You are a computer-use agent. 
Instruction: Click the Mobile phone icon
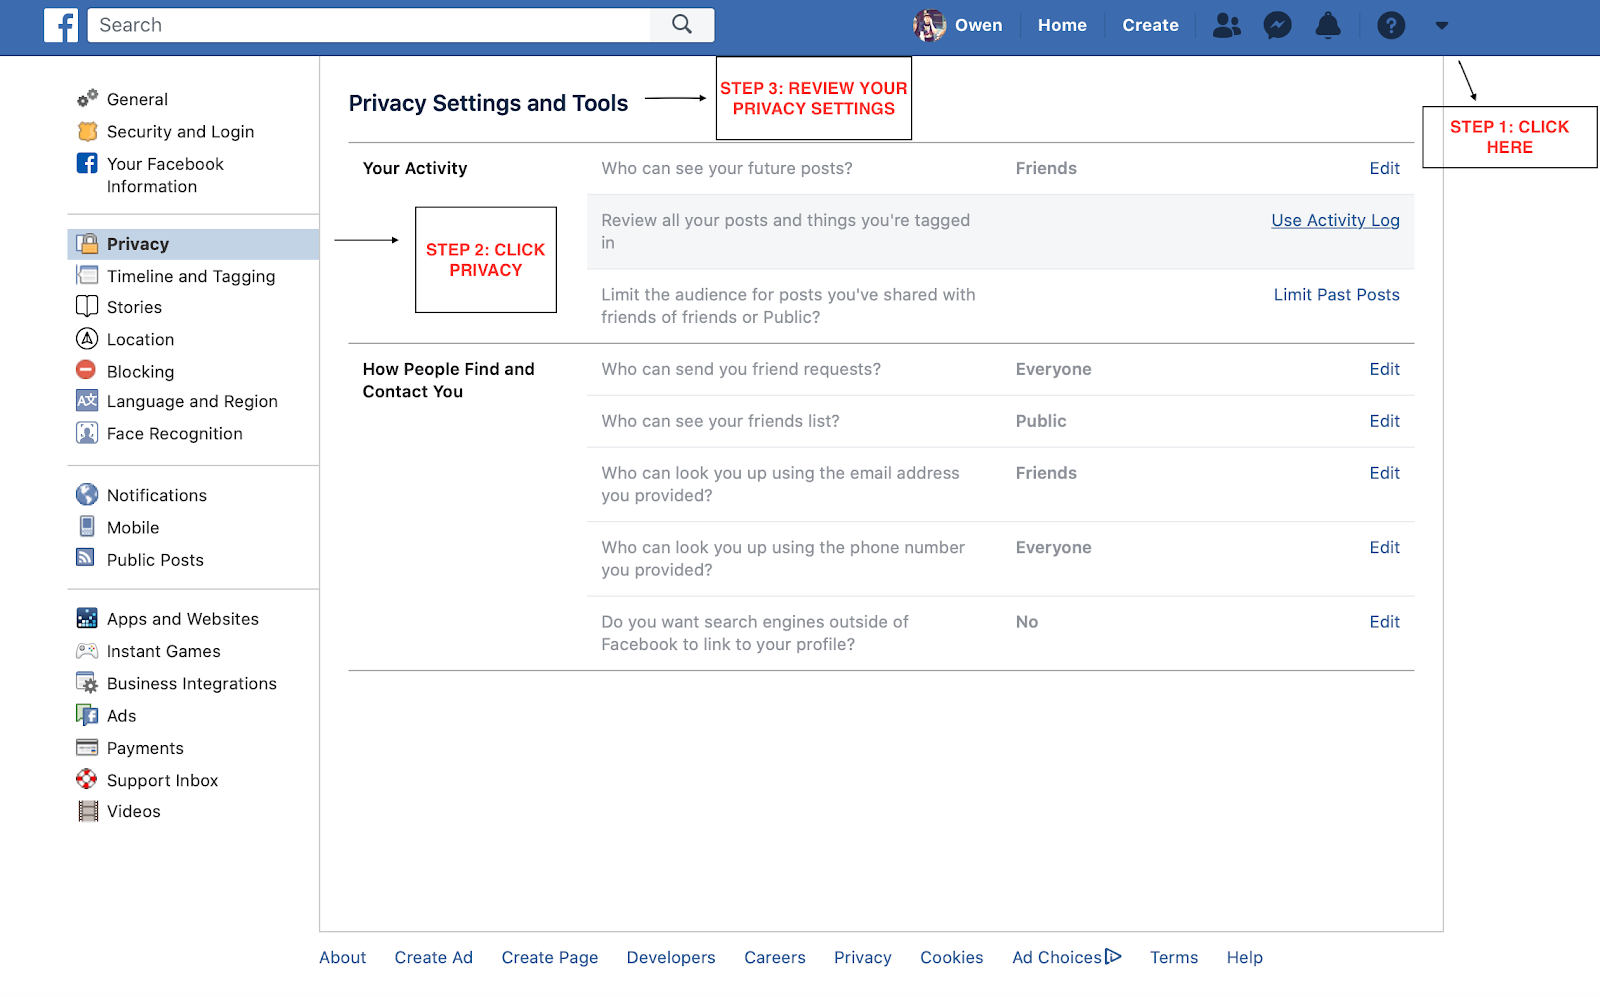(87, 526)
